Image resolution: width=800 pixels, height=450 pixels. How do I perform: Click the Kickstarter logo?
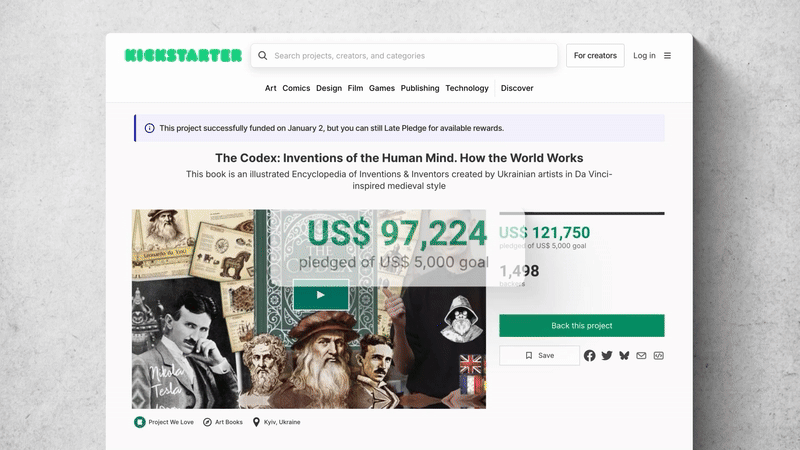pyautogui.click(x=183, y=56)
